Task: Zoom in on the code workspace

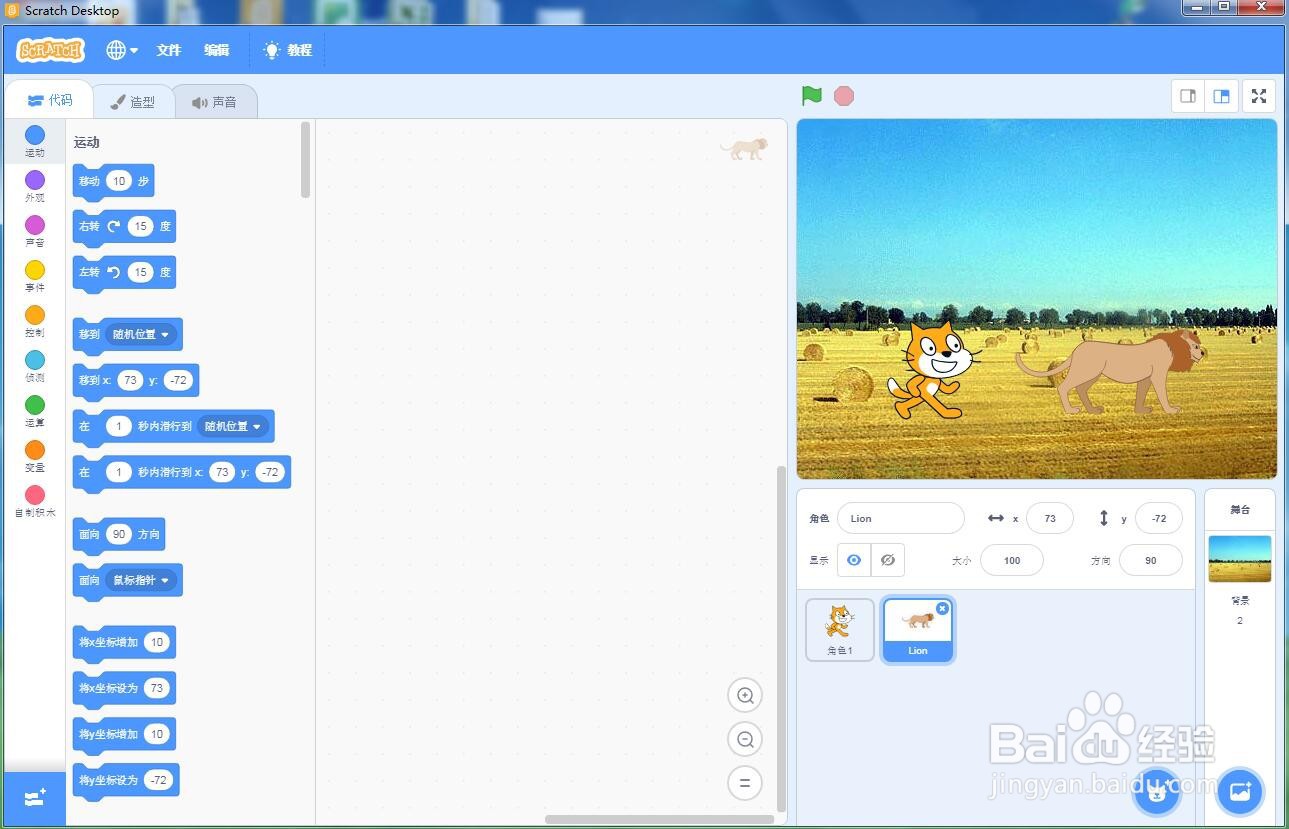Action: [745, 695]
